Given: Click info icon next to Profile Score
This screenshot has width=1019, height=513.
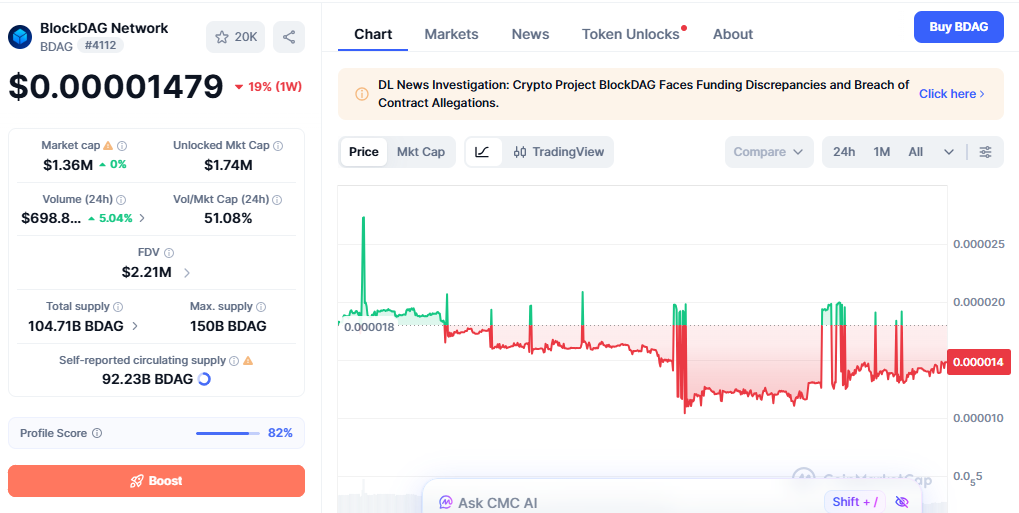Looking at the screenshot, I should (x=97, y=433).
